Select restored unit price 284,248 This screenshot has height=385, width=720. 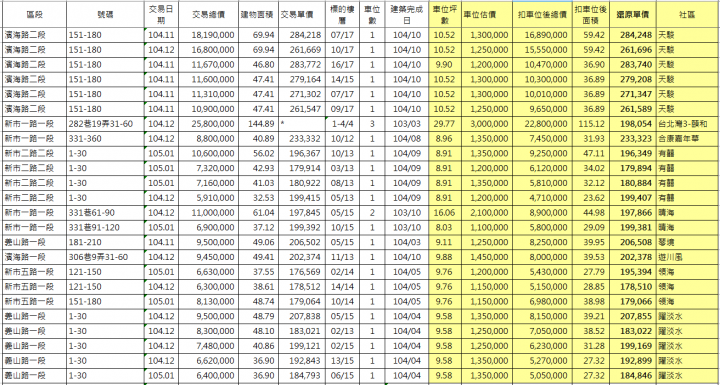point(633,35)
